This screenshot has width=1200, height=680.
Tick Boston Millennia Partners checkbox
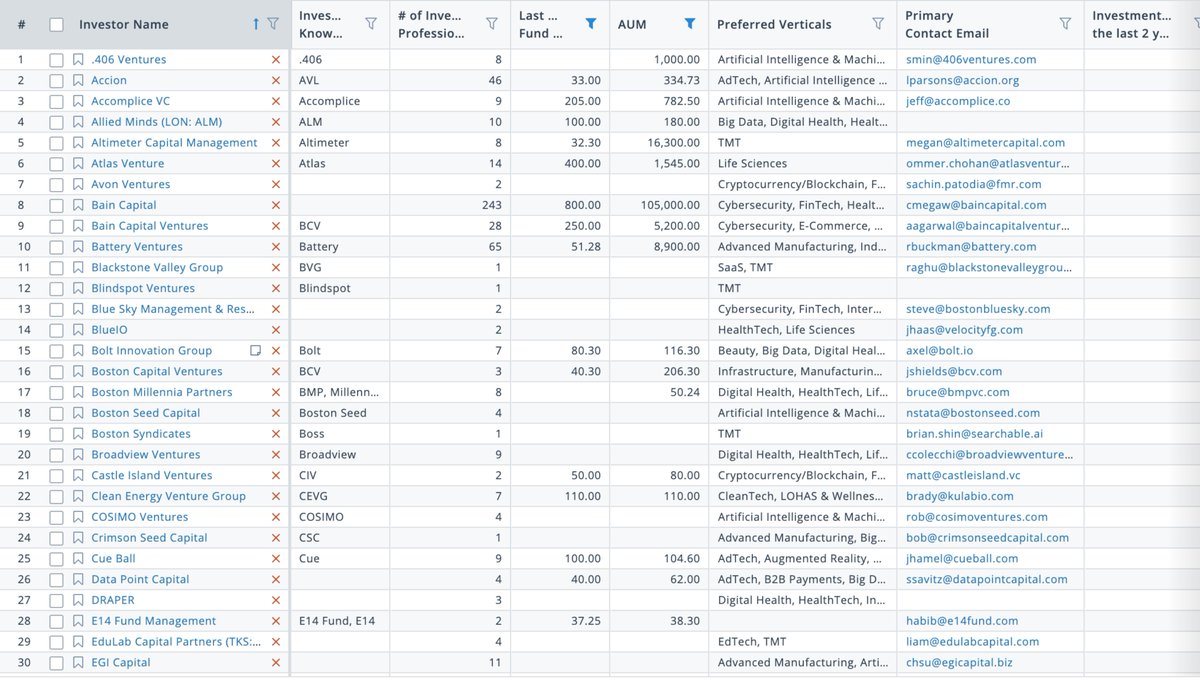point(57,392)
